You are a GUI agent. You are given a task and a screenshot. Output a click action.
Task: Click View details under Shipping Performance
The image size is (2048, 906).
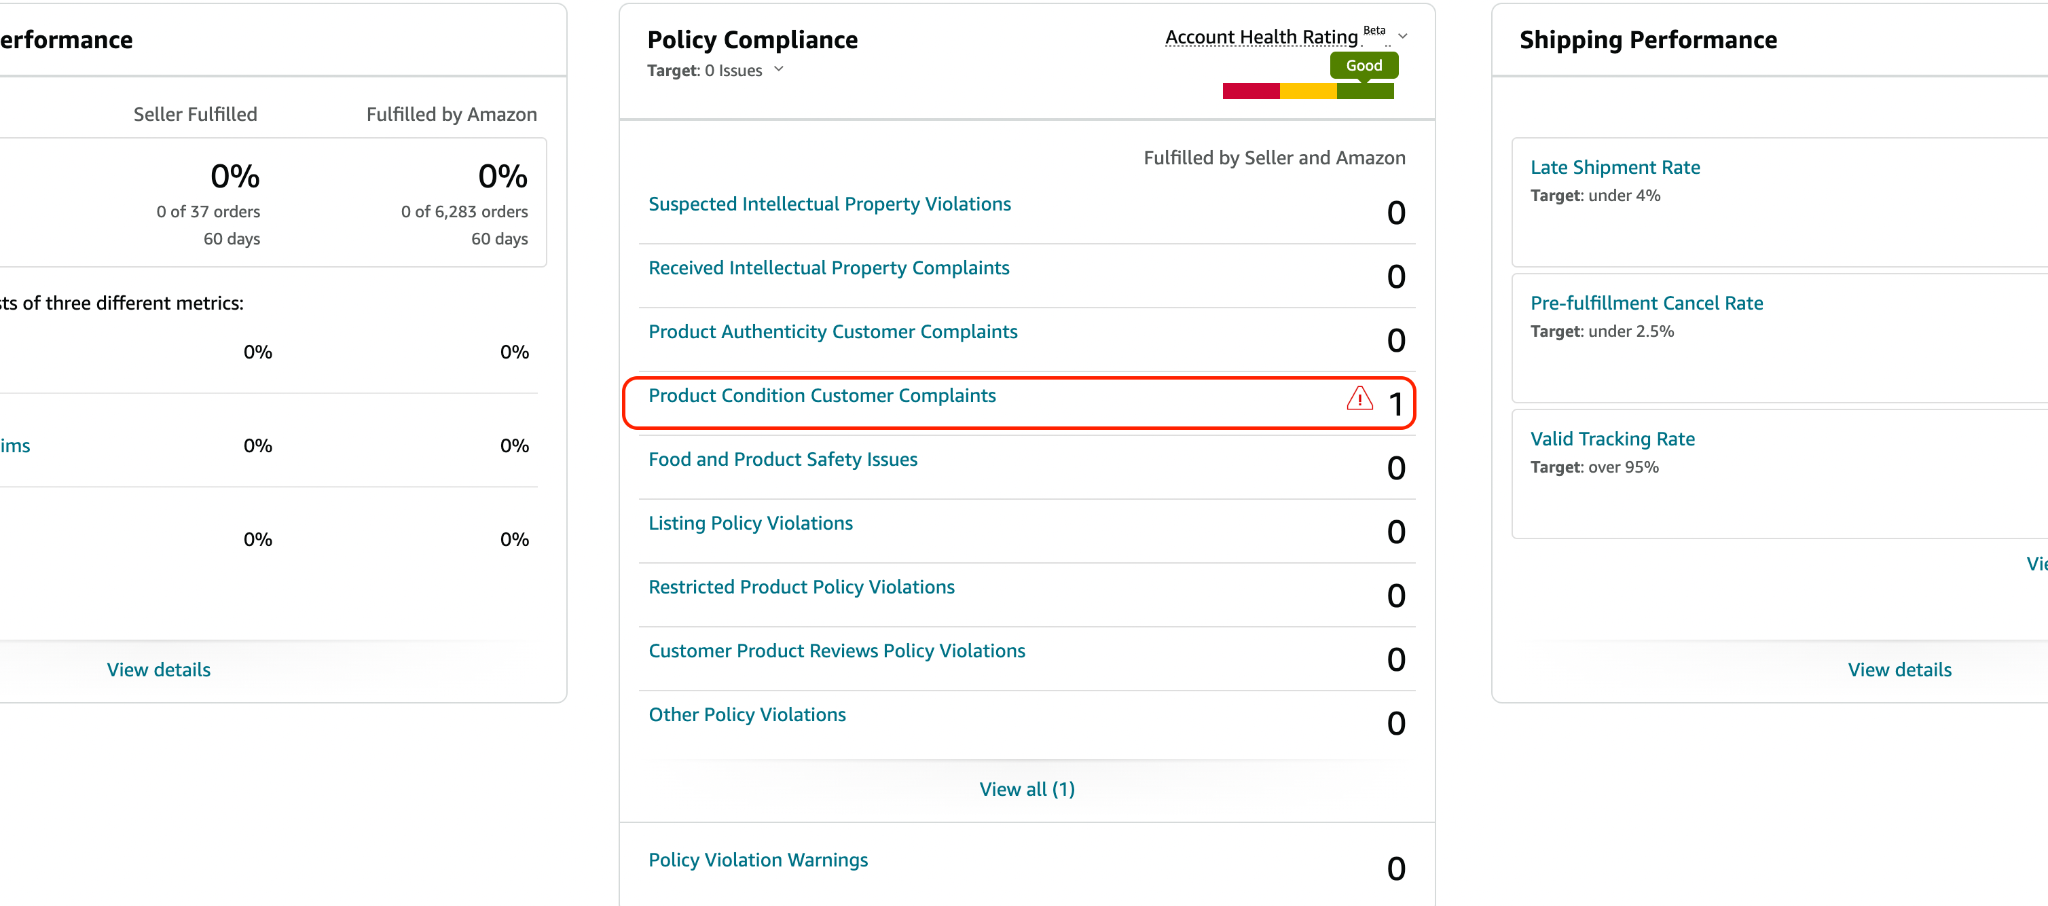[x=1899, y=670]
